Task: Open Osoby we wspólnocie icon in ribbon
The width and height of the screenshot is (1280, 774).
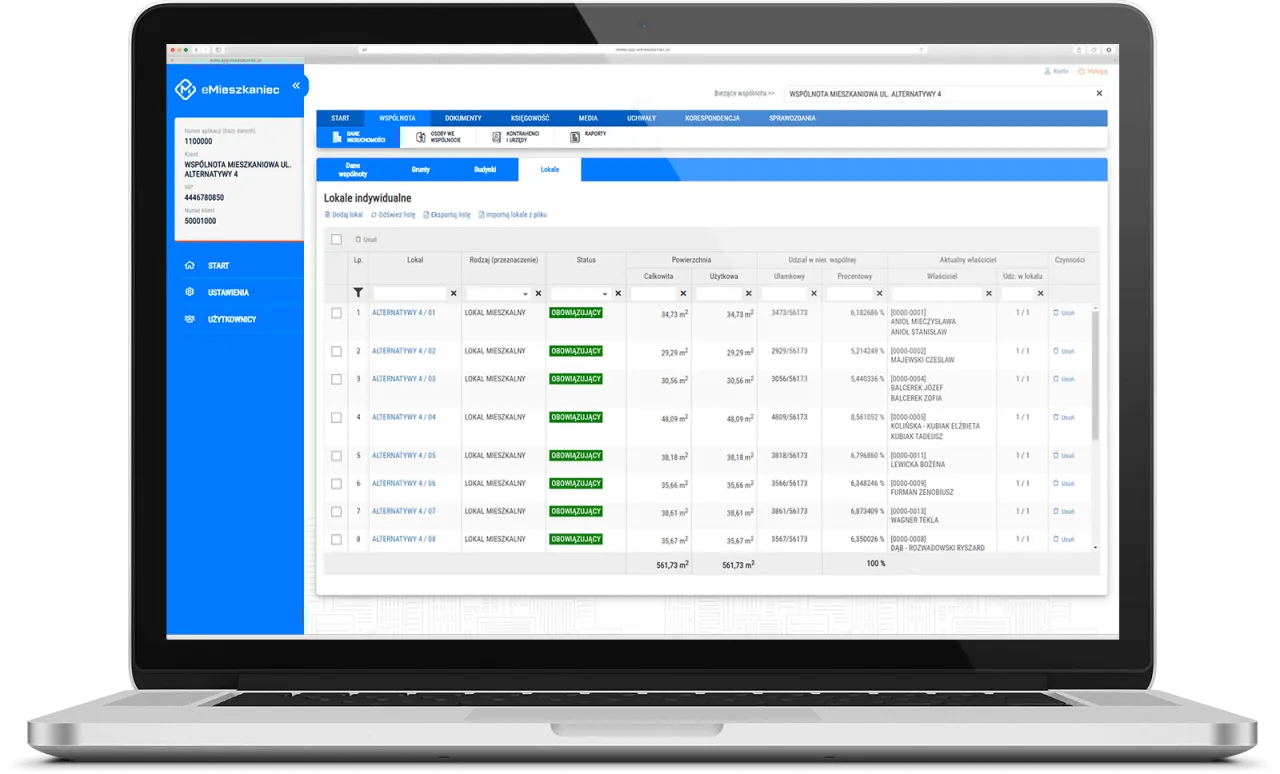Action: [421, 137]
